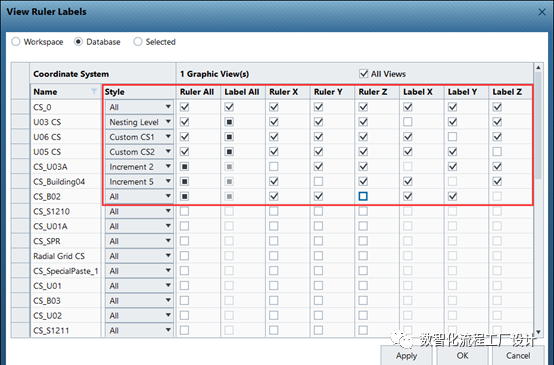The image size is (554, 365).
Task: Click the Cancel button
Action: 518,355
